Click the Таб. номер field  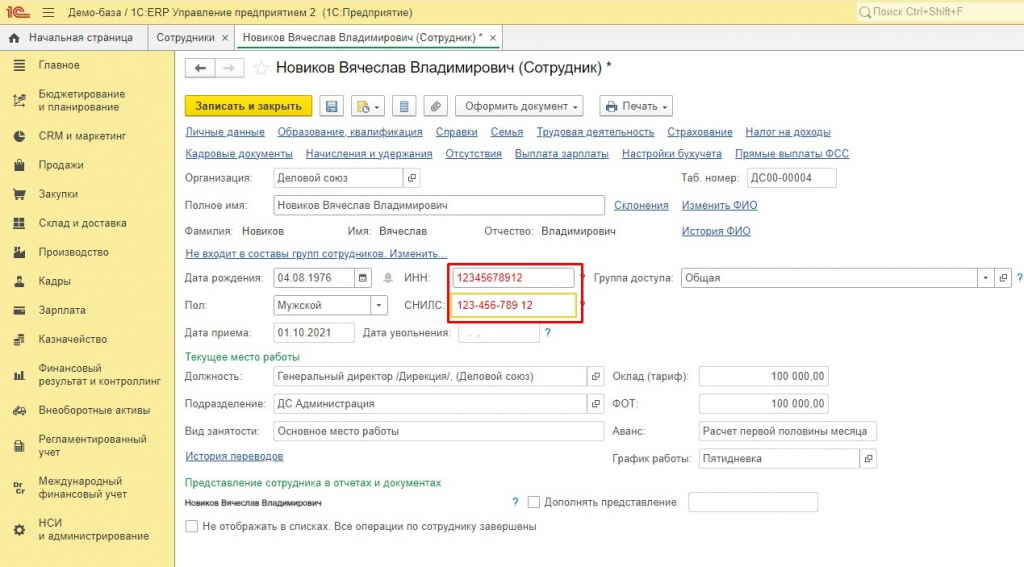(x=791, y=178)
